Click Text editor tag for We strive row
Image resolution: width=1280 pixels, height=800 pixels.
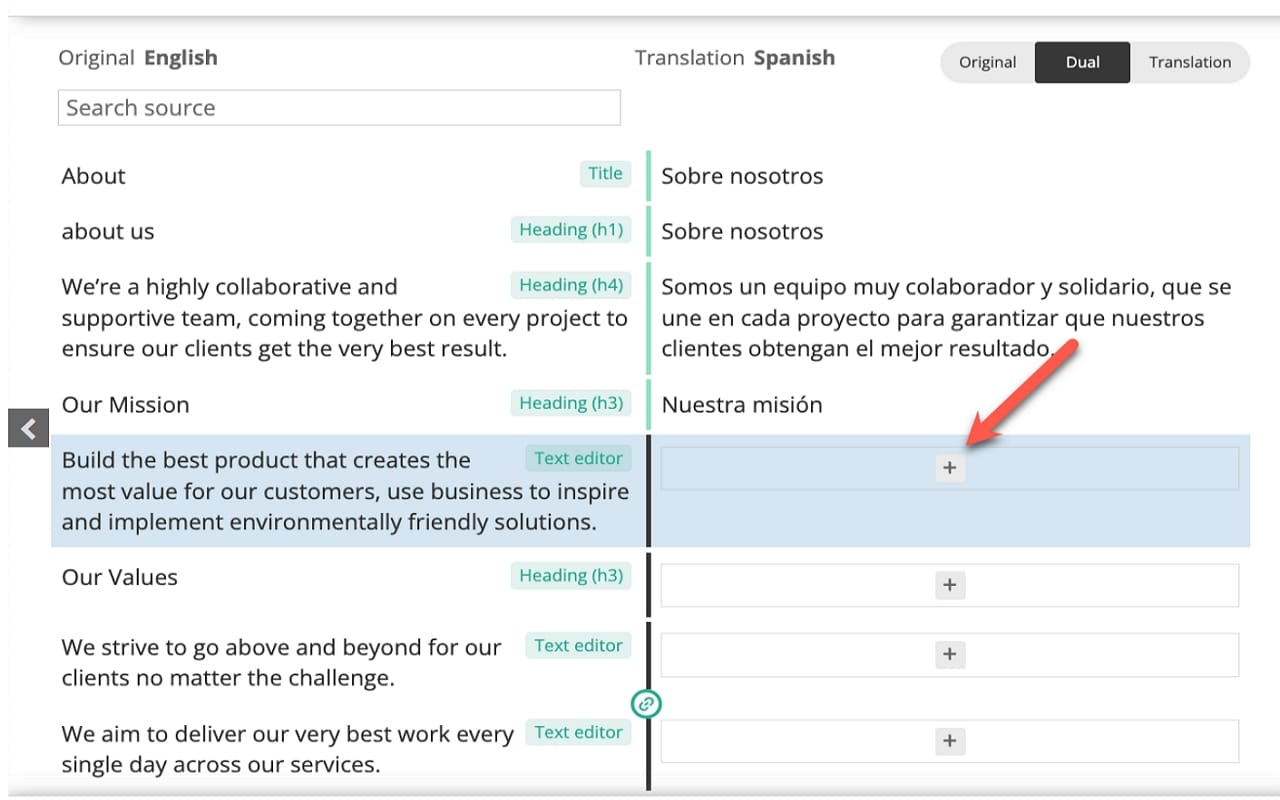(578, 645)
